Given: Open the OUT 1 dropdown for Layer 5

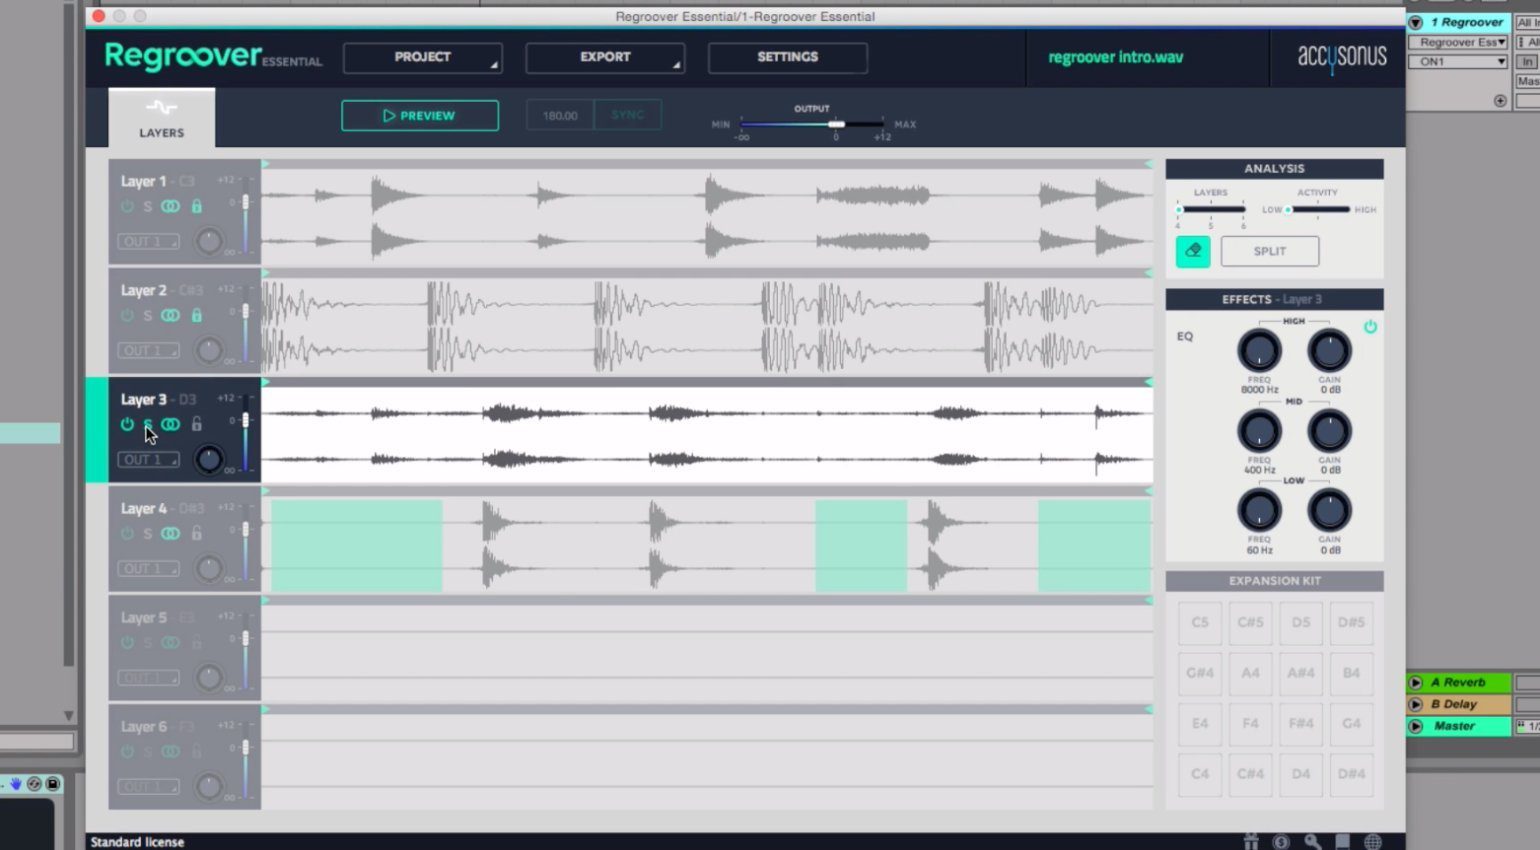Looking at the screenshot, I should click(149, 677).
